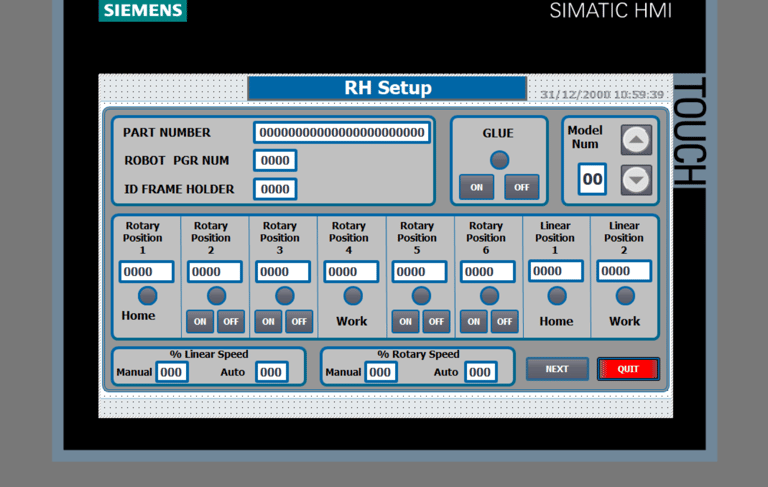Switch Rotary Position 5 OFF
Screen dimensions: 768x487
(x=436, y=322)
